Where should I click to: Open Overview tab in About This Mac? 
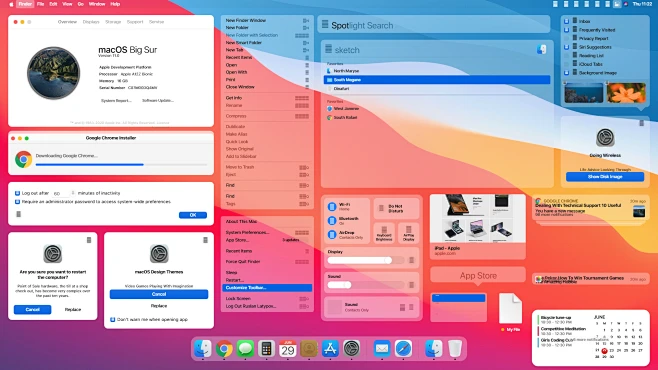coord(67,22)
